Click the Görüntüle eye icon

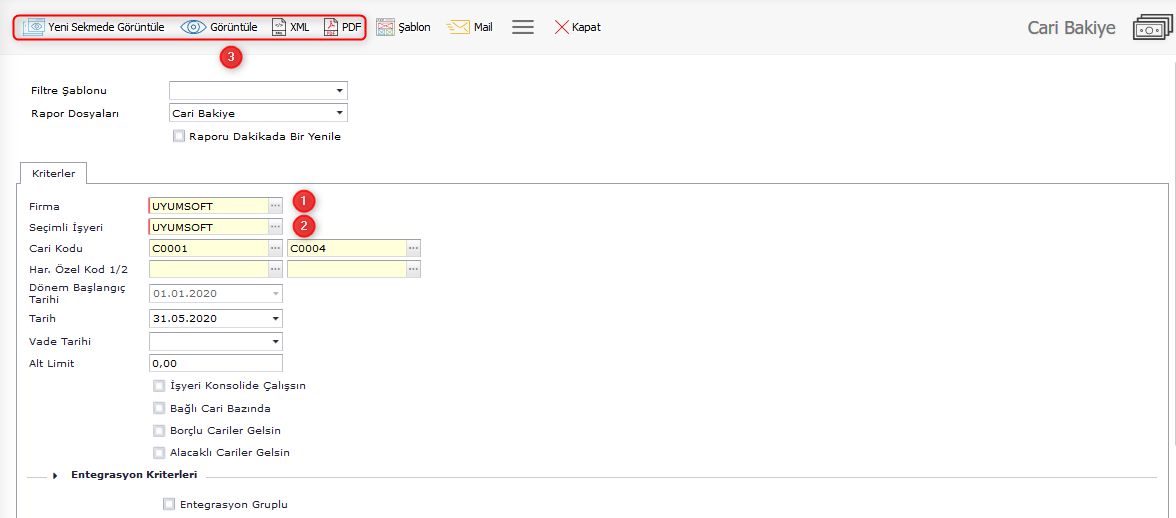(x=194, y=27)
